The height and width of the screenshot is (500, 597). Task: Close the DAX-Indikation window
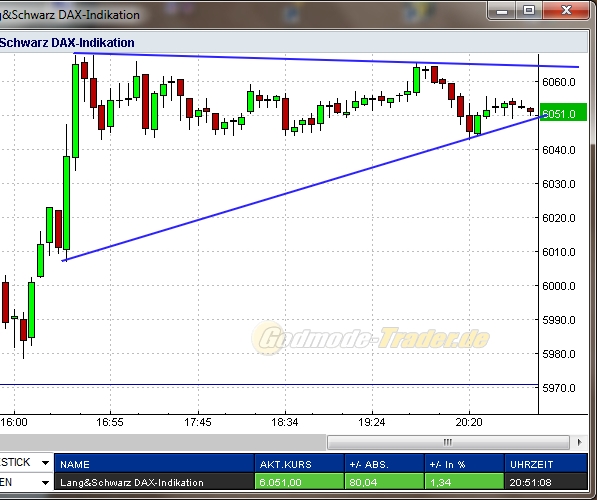[565, 11]
